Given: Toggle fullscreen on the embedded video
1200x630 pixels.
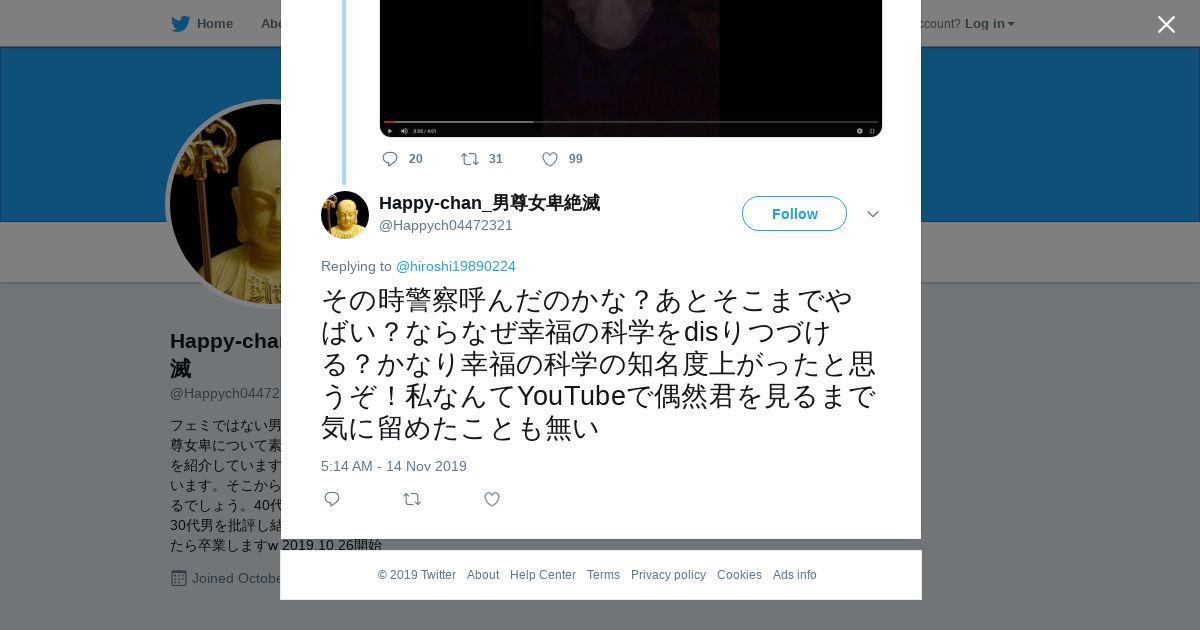Looking at the screenshot, I should click(x=872, y=130).
